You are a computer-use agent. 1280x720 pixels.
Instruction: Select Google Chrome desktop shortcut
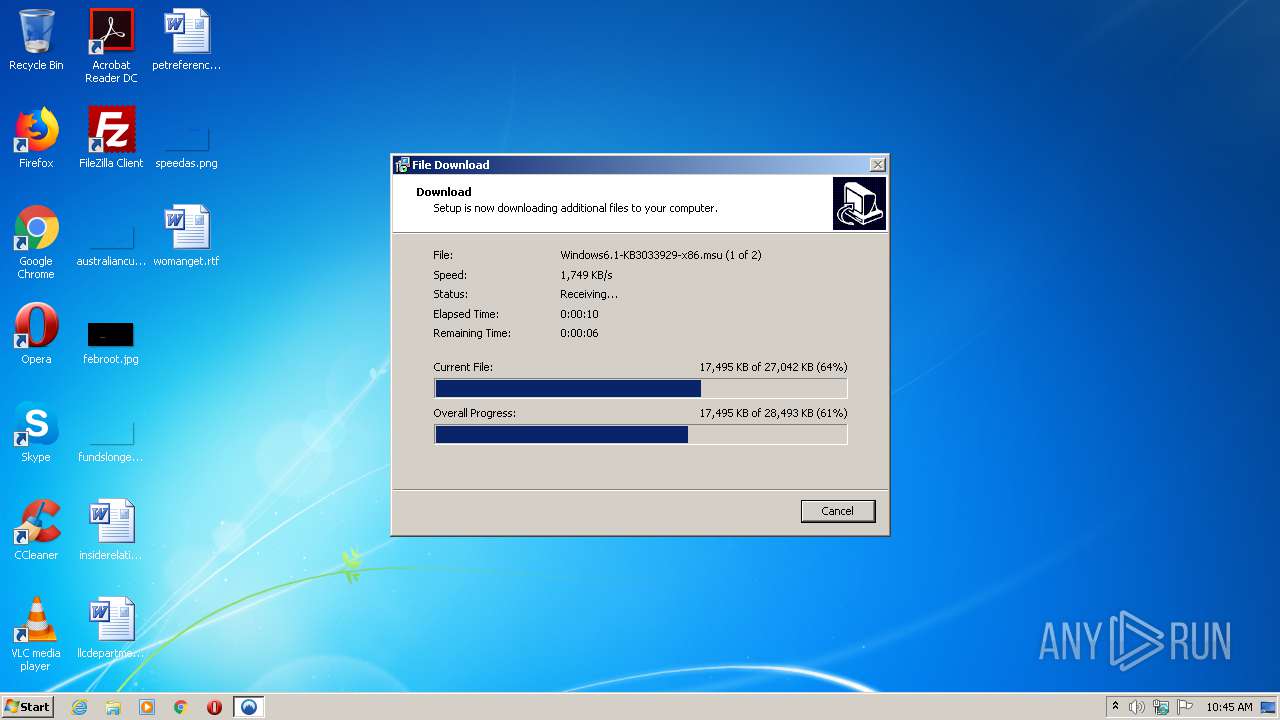tap(36, 243)
